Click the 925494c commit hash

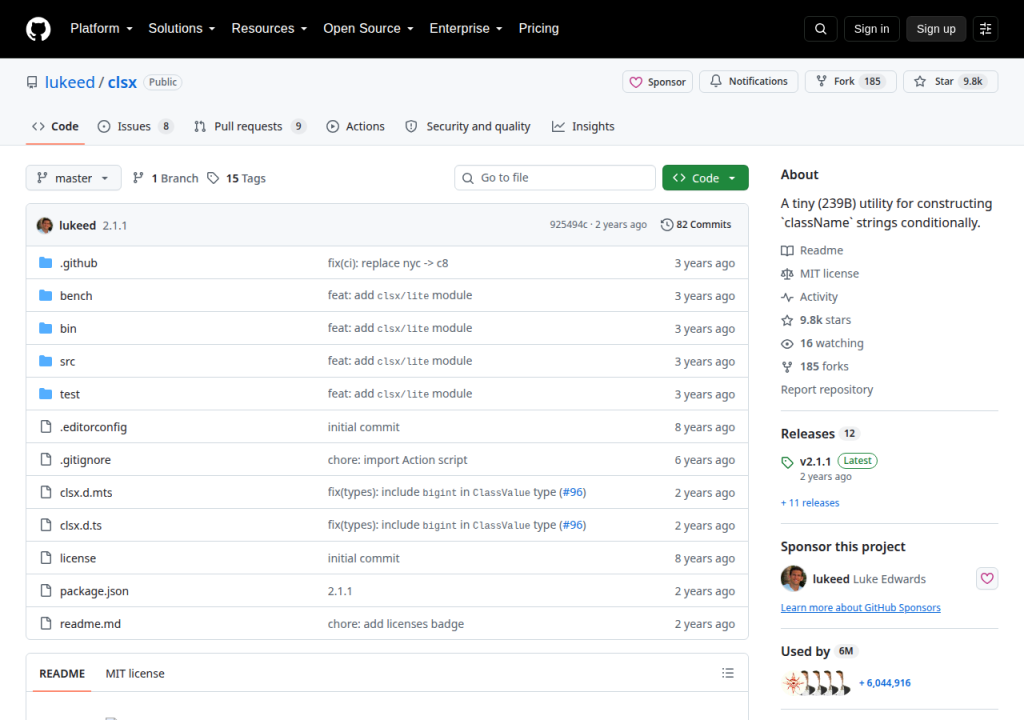click(568, 225)
